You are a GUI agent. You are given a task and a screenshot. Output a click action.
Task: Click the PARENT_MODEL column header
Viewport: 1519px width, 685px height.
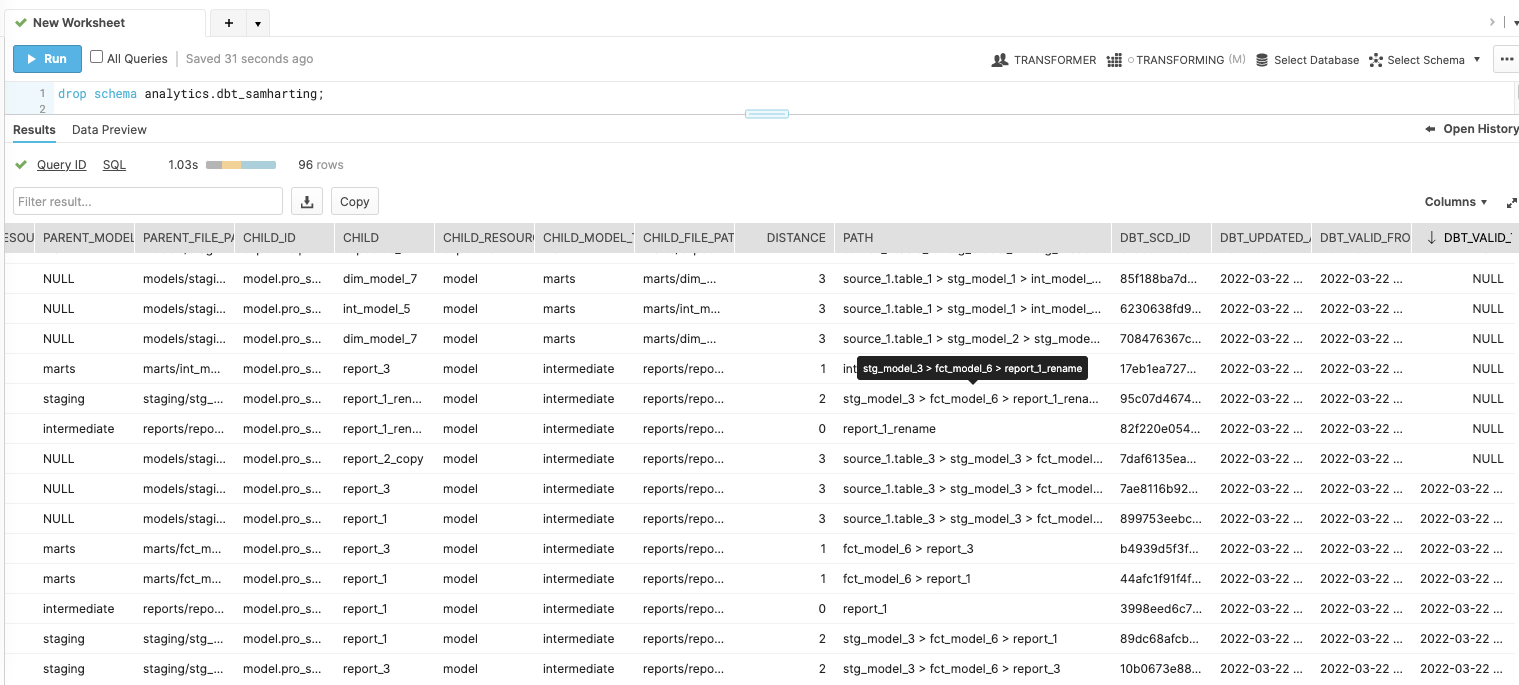[84, 237]
